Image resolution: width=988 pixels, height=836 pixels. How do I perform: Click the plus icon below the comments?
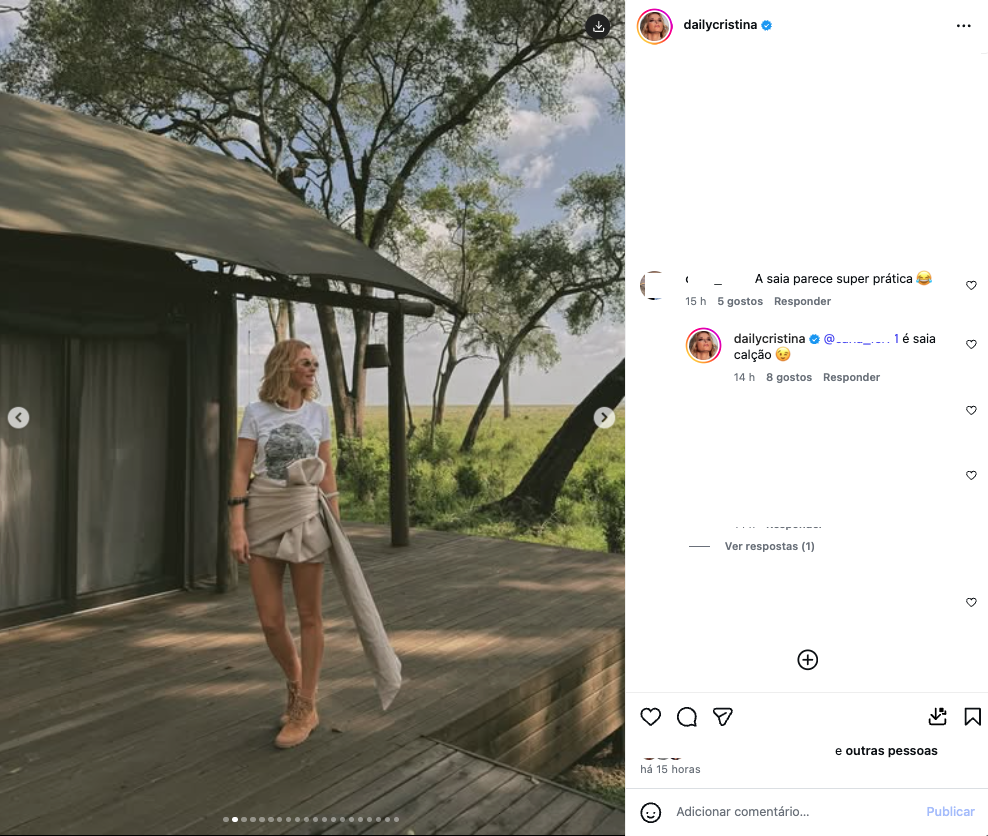[x=807, y=660]
